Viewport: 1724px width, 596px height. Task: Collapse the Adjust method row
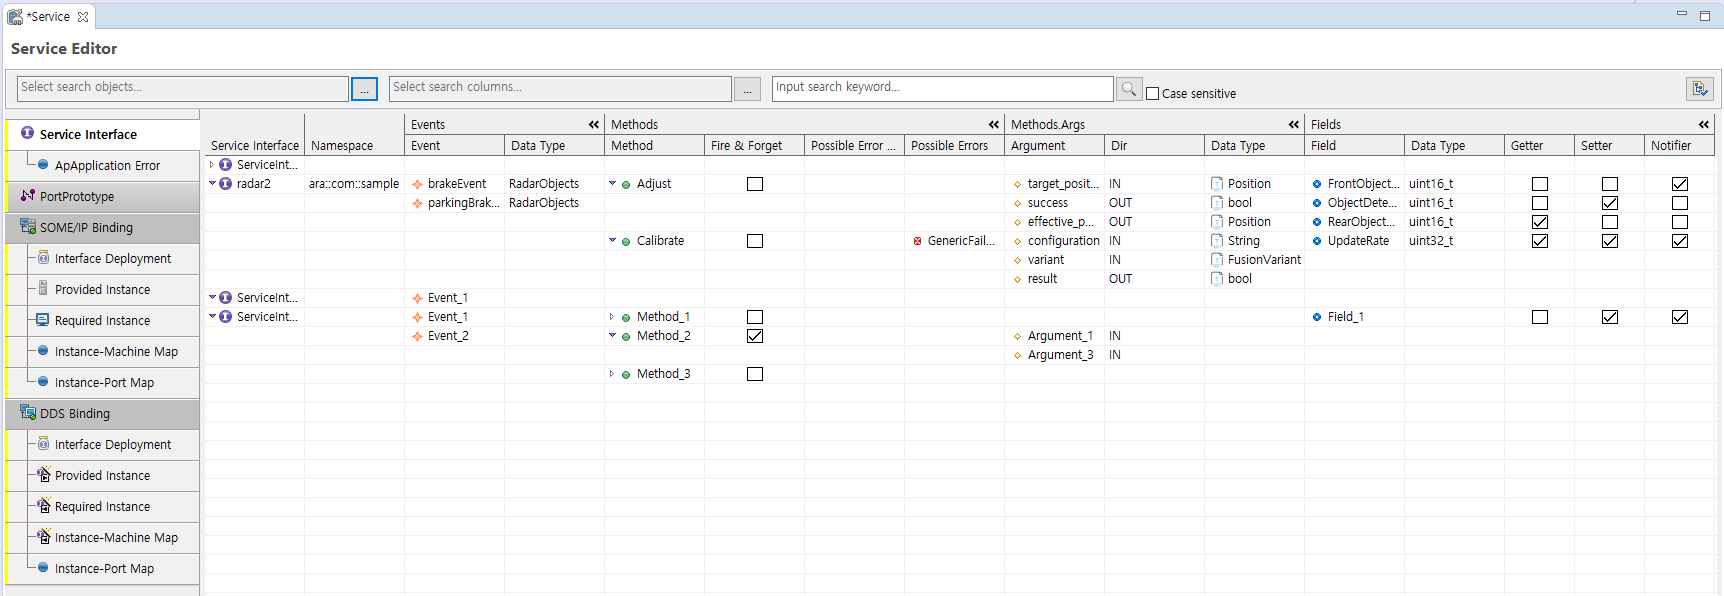coord(612,184)
